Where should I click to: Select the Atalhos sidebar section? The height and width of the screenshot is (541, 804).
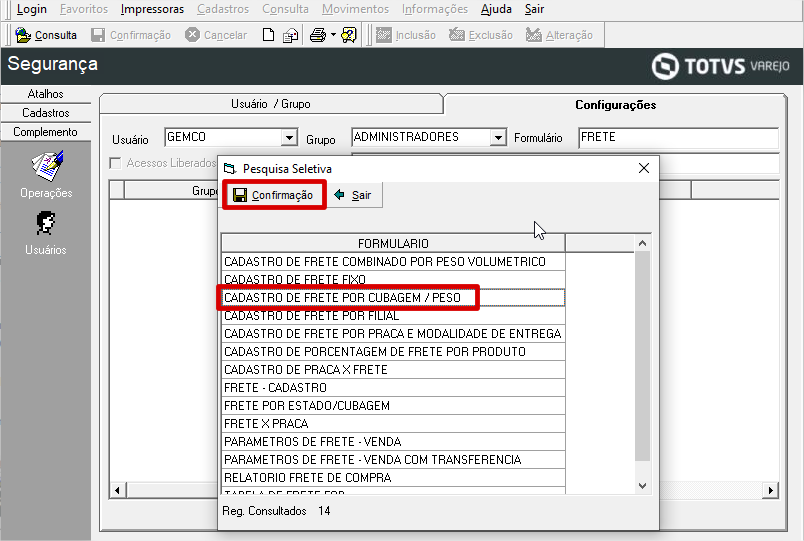point(46,94)
